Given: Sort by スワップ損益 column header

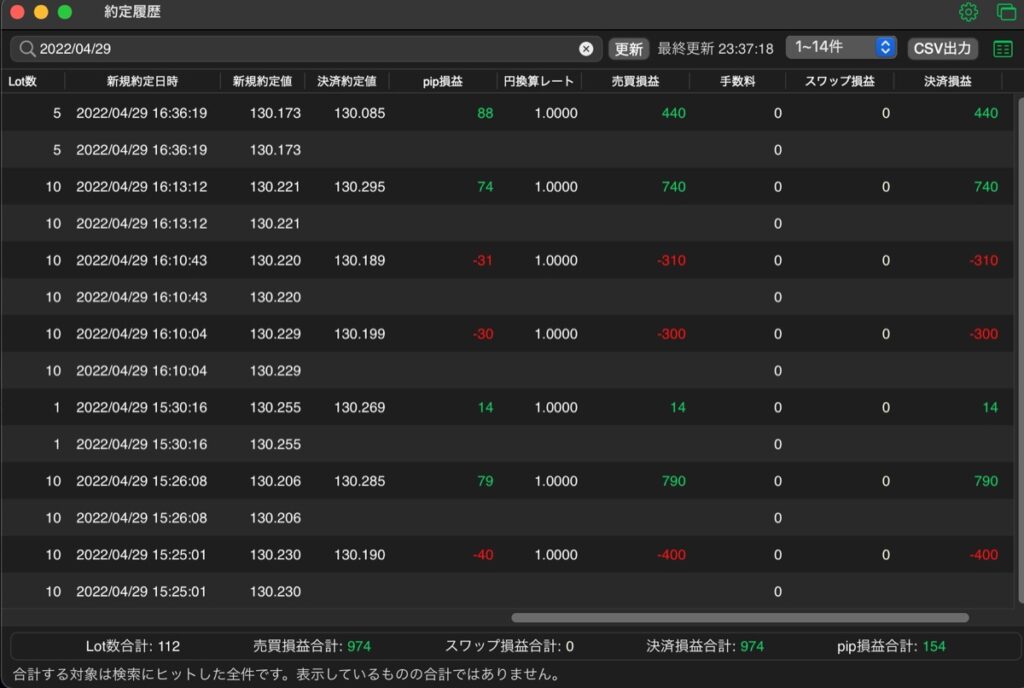Looking at the screenshot, I should point(839,82).
